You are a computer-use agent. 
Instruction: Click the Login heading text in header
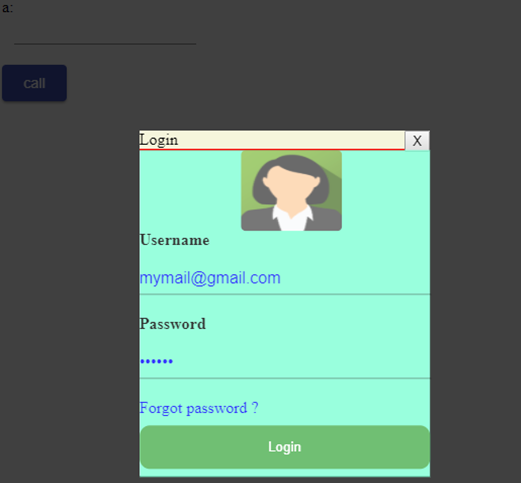(159, 140)
